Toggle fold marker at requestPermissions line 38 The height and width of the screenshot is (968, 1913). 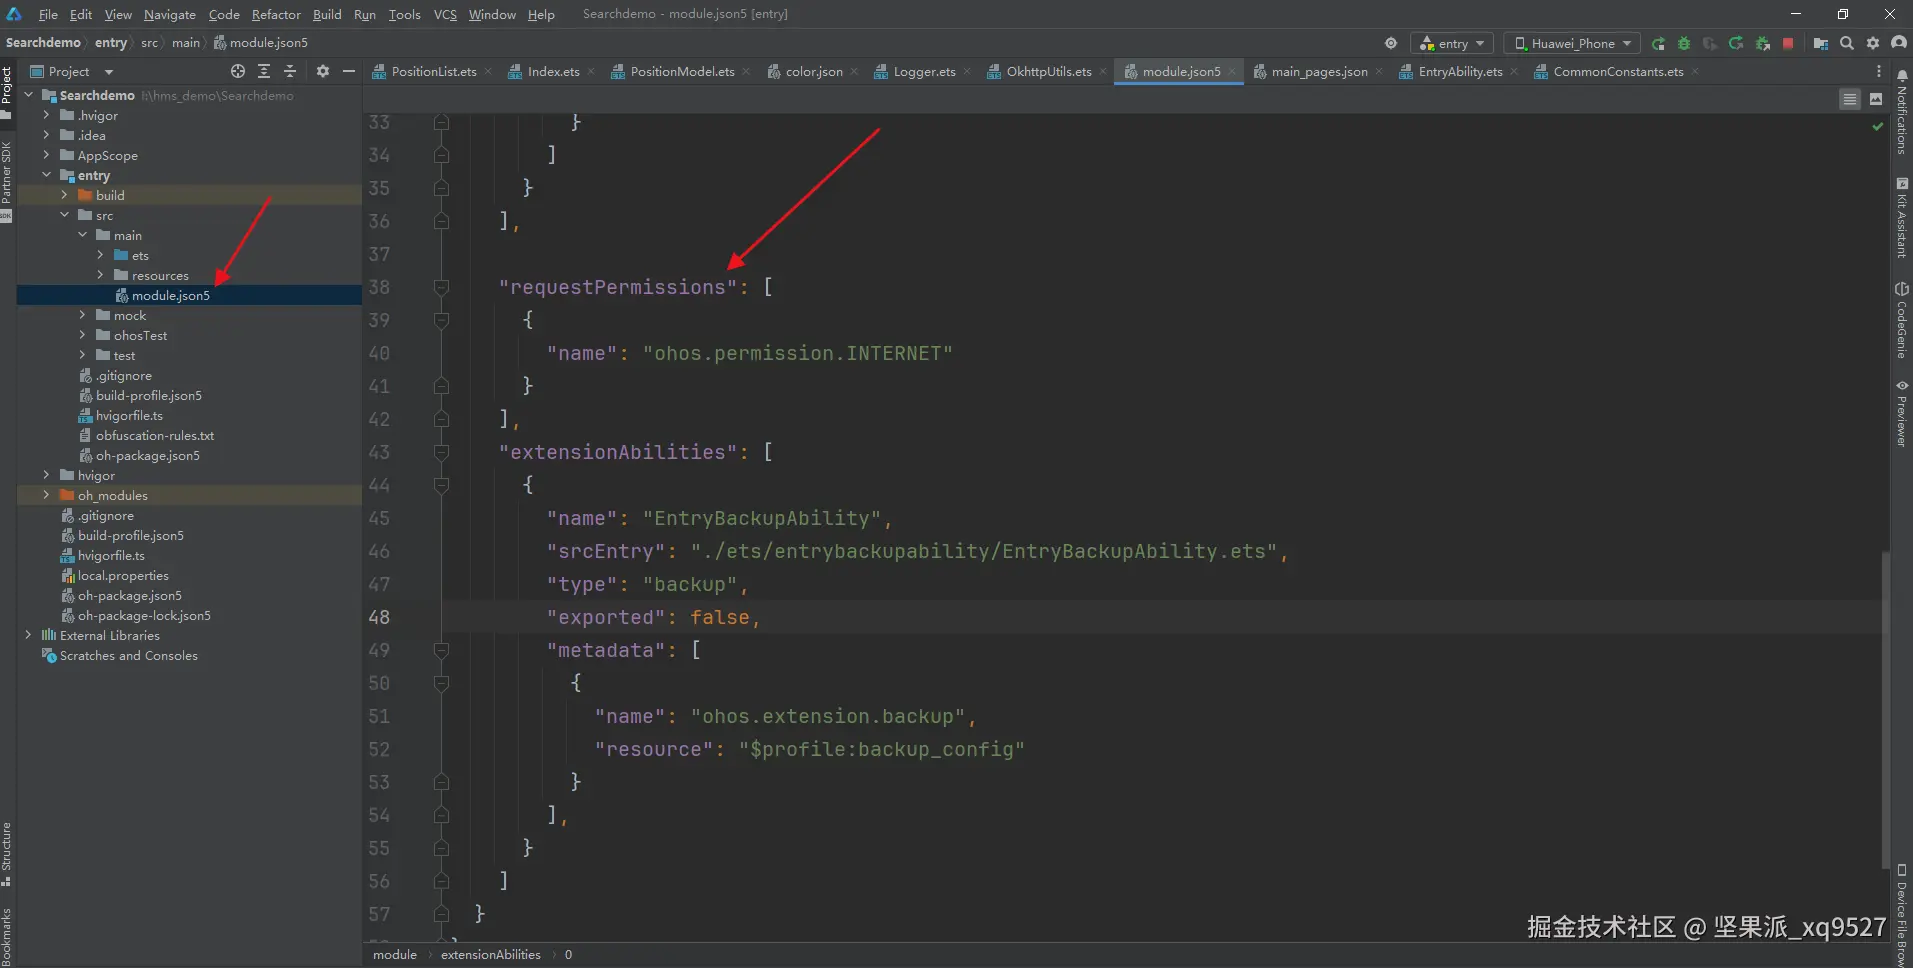click(x=441, y=287)
